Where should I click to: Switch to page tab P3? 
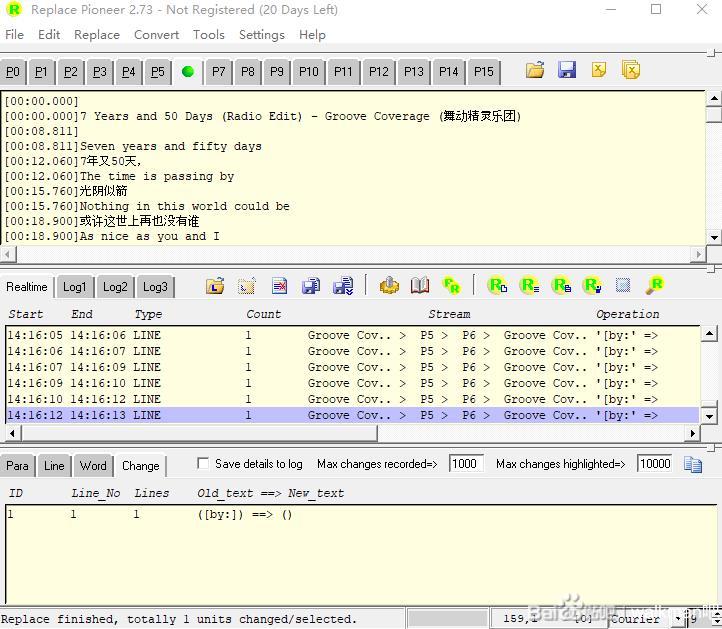[x=99, y=72]
